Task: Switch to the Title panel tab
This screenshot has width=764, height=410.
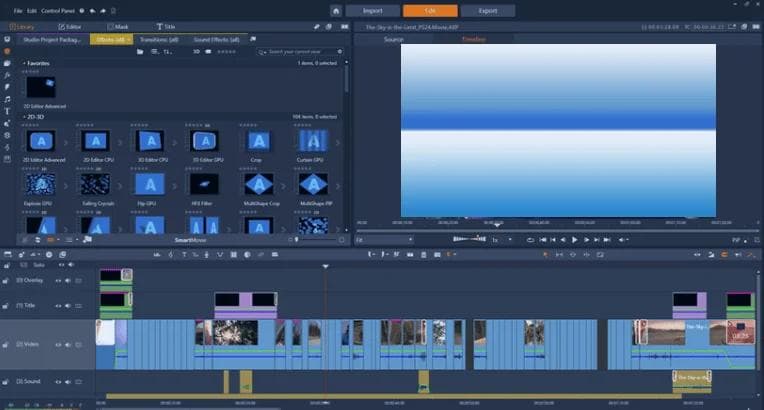Action: click(x=166, y=27)
